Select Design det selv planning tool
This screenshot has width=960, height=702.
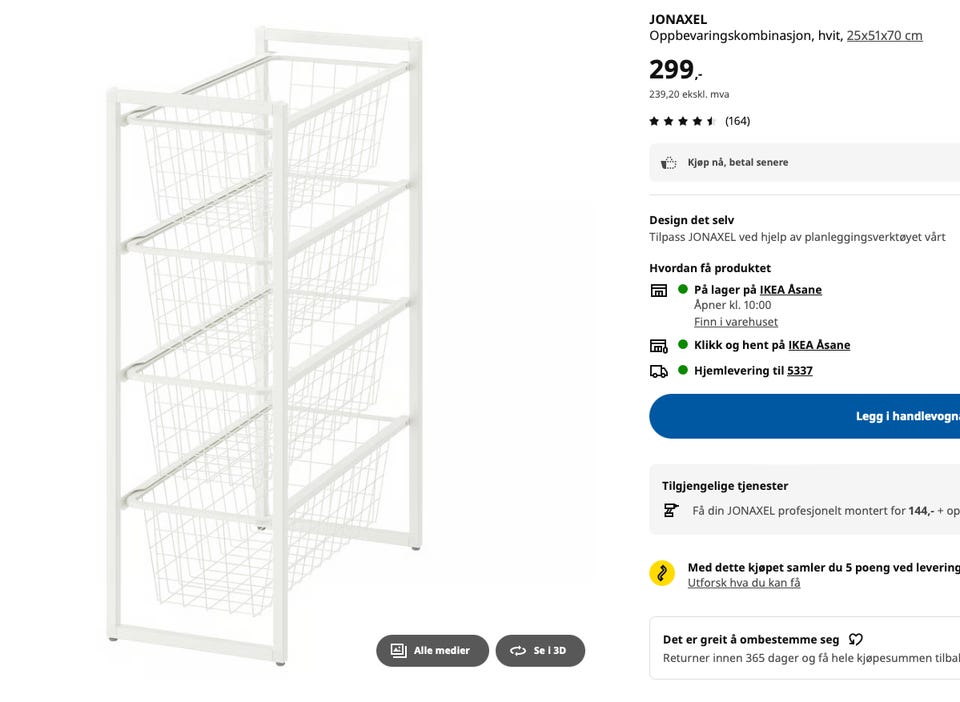pyautogui.click(x=797, y=229)
